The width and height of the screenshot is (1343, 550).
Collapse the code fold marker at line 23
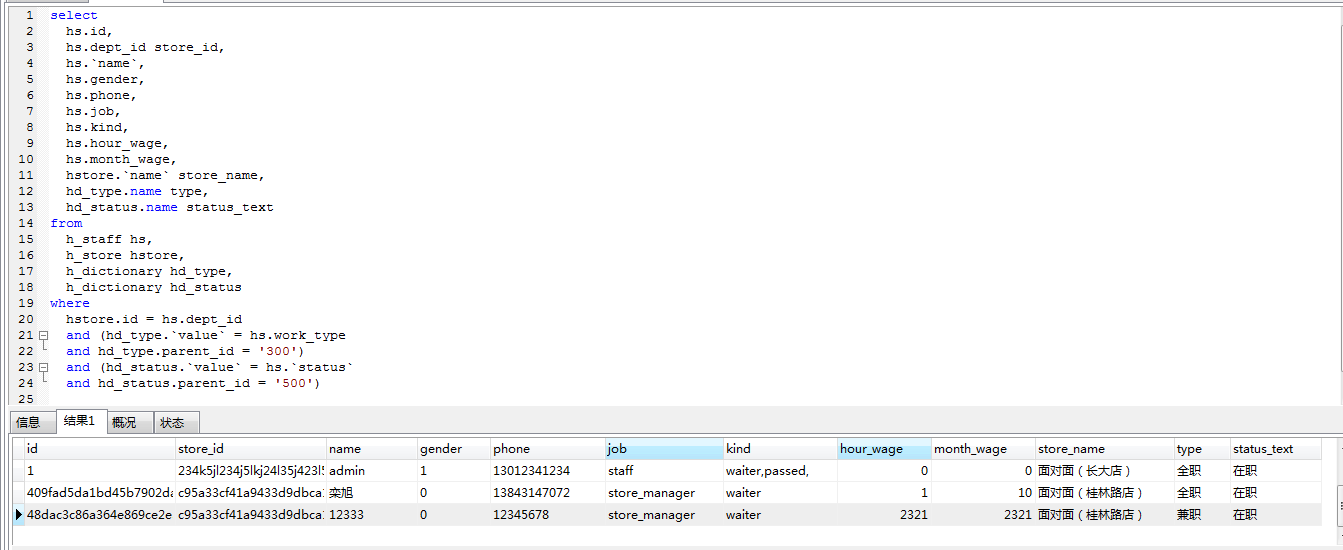point(43,367)
